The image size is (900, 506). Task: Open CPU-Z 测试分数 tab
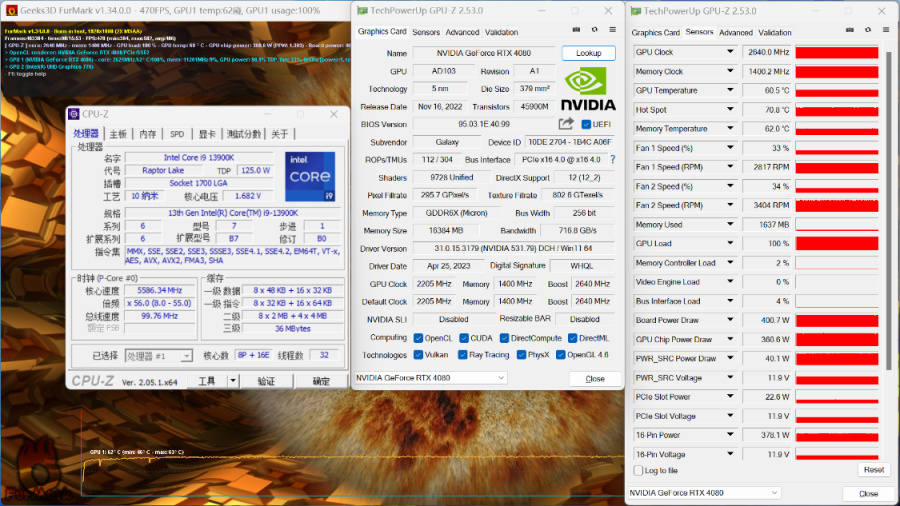click(x=243, y=134)
